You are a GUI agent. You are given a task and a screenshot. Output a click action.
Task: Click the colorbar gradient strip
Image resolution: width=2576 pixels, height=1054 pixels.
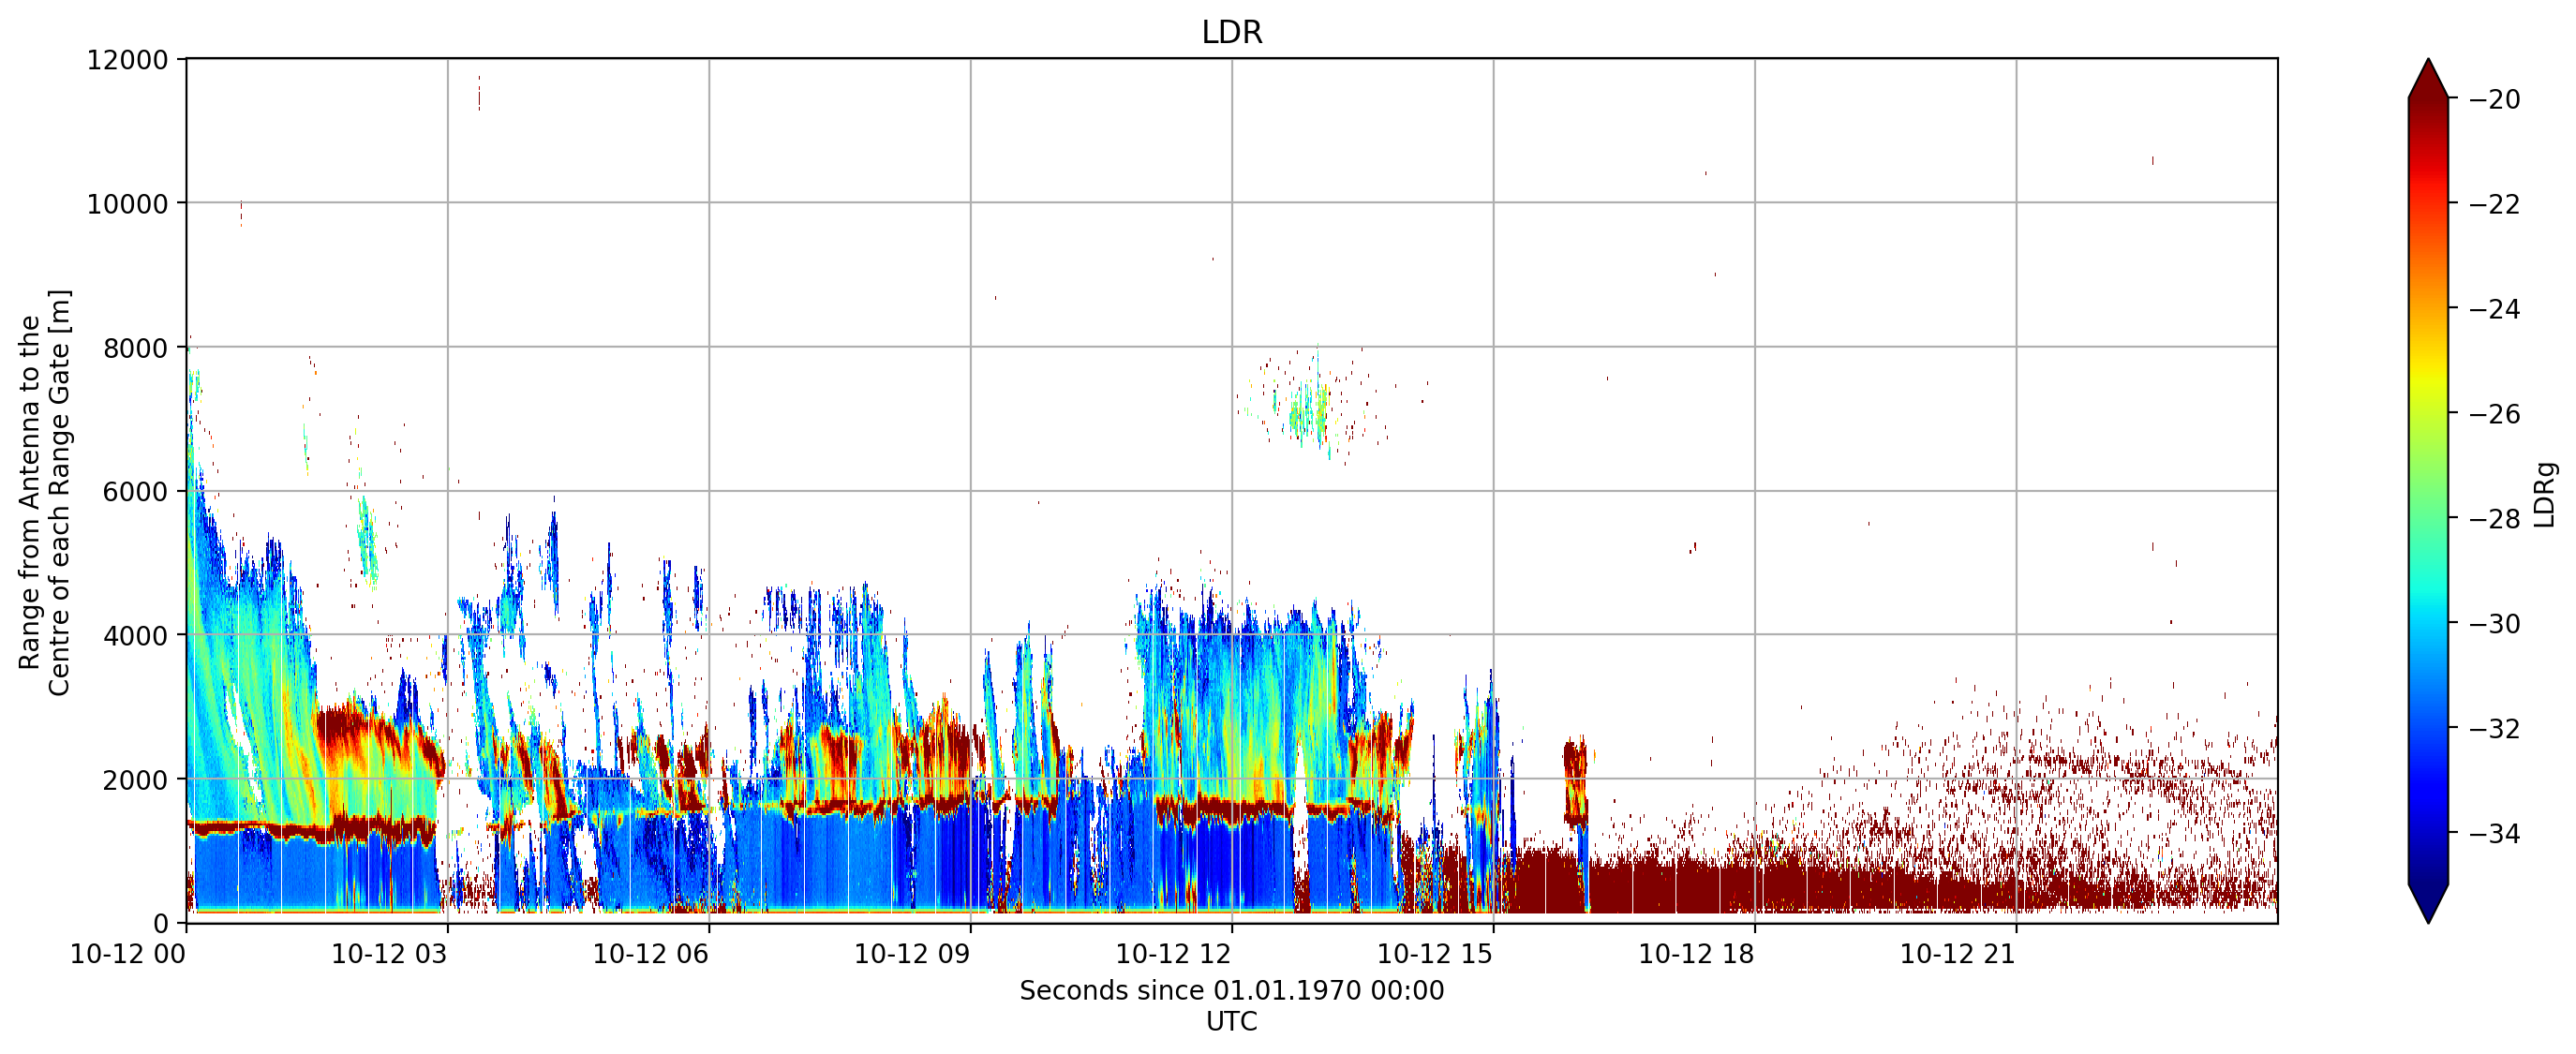[2428, 491]
